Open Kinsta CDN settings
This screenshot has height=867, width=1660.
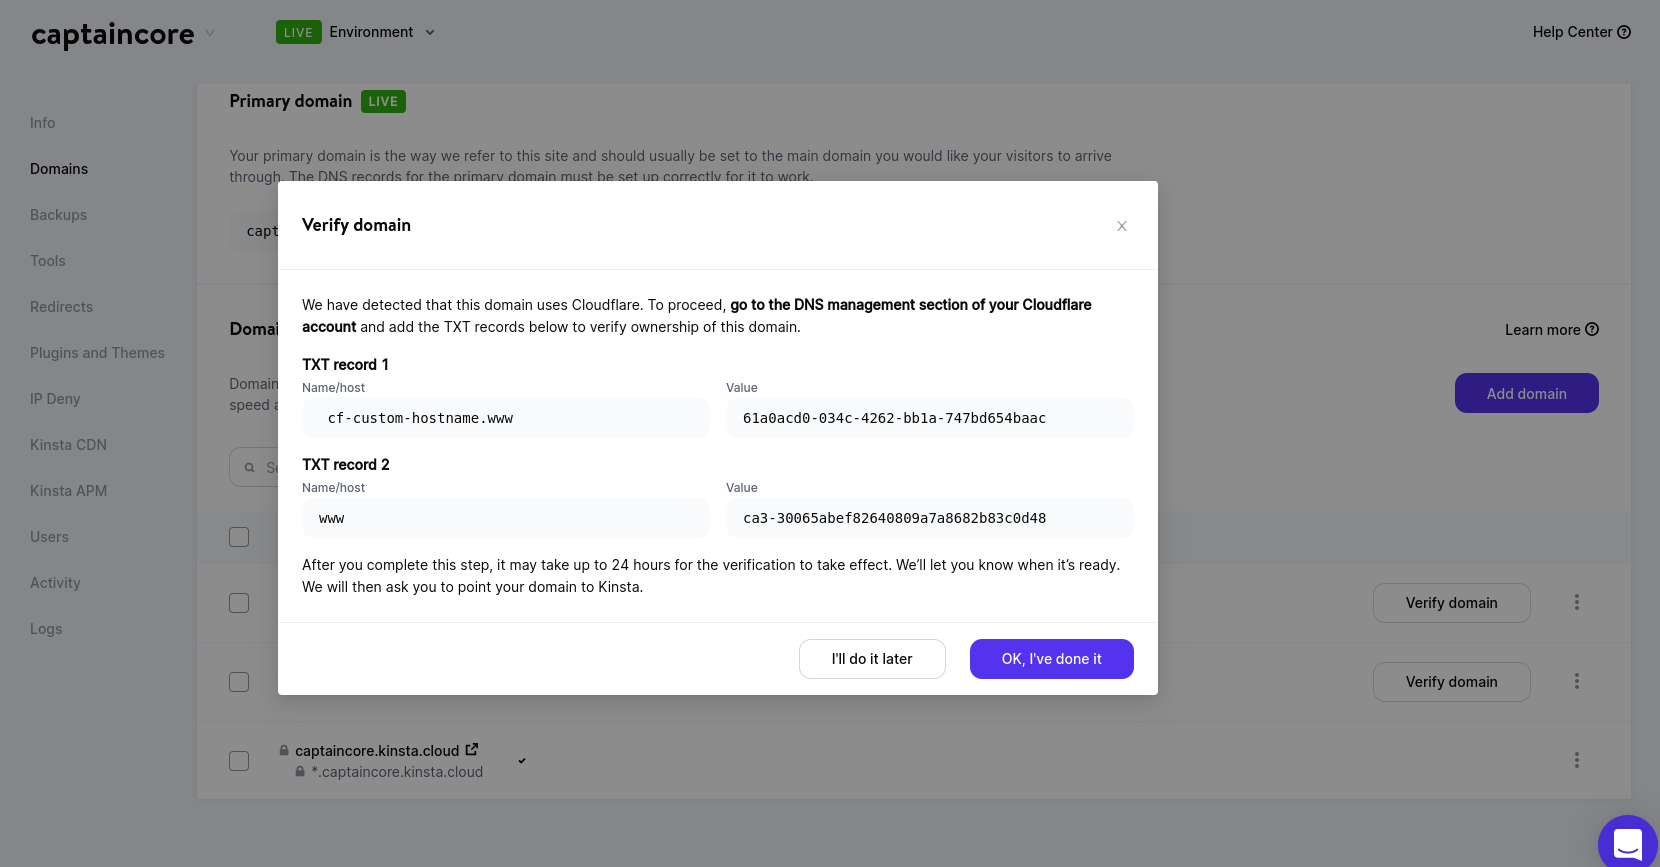point(68,445)
